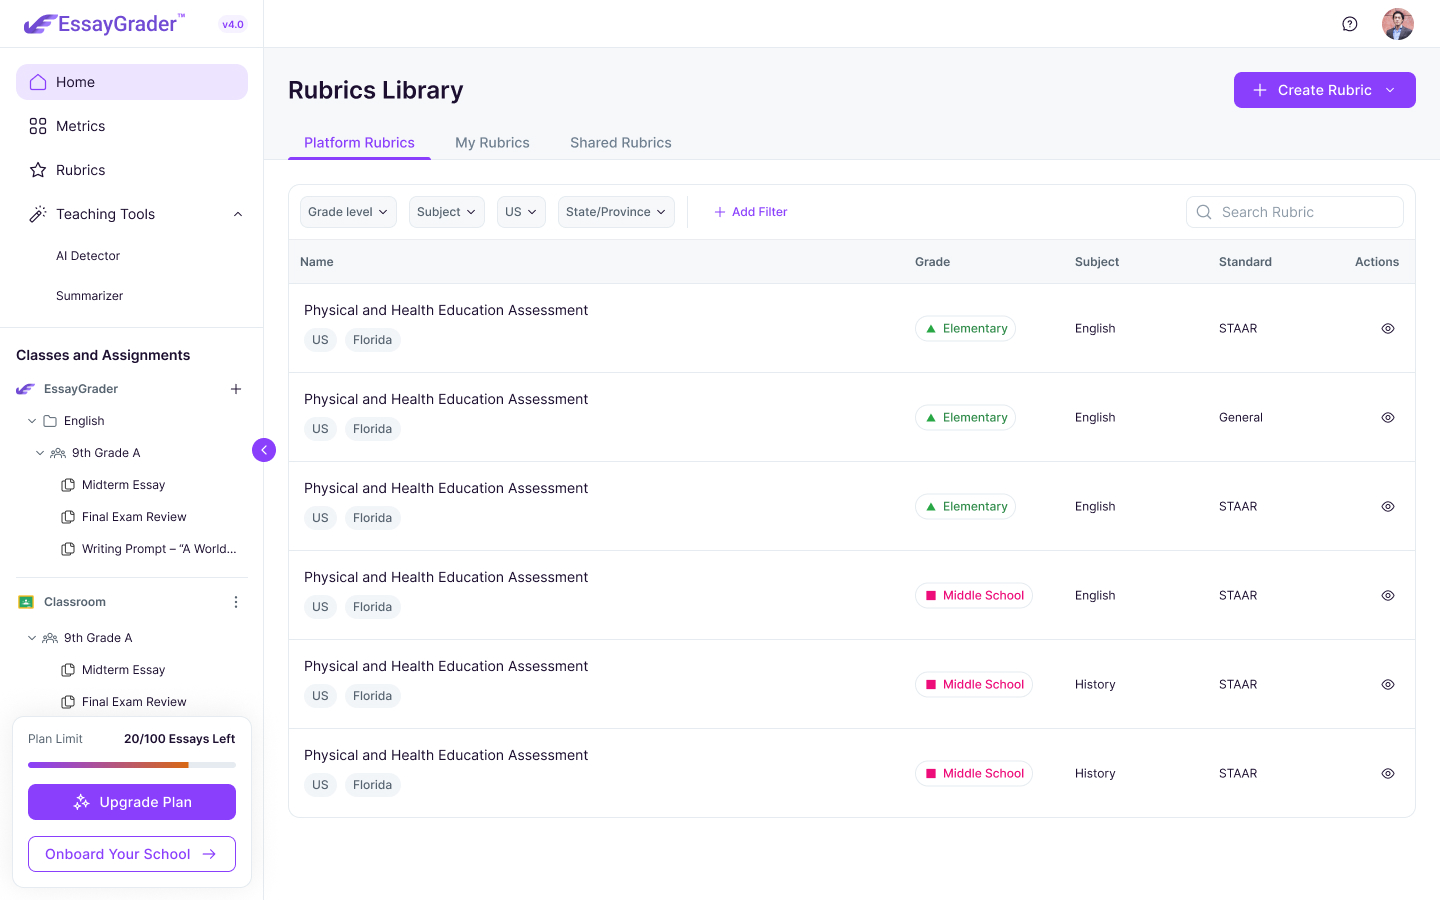Click the Teaching Tools magic wand icon

point(38,214)
